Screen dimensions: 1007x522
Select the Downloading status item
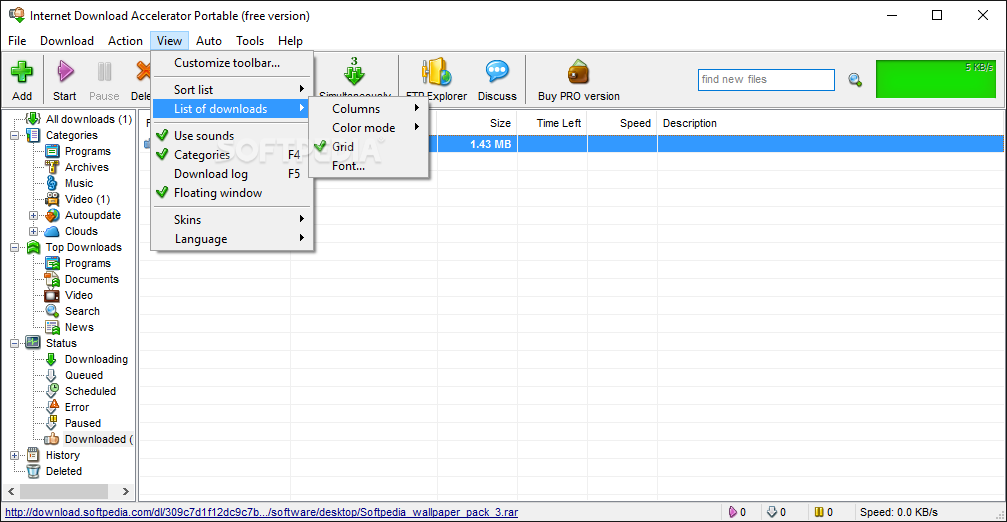tap(96, 360)
